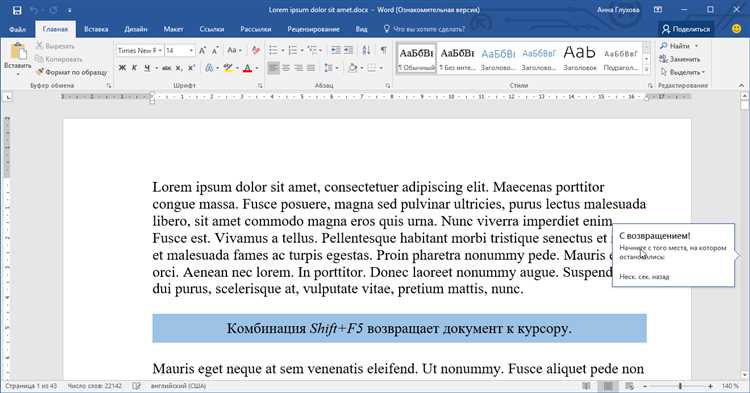Toggle underline Ч formatting

point(147,68)
